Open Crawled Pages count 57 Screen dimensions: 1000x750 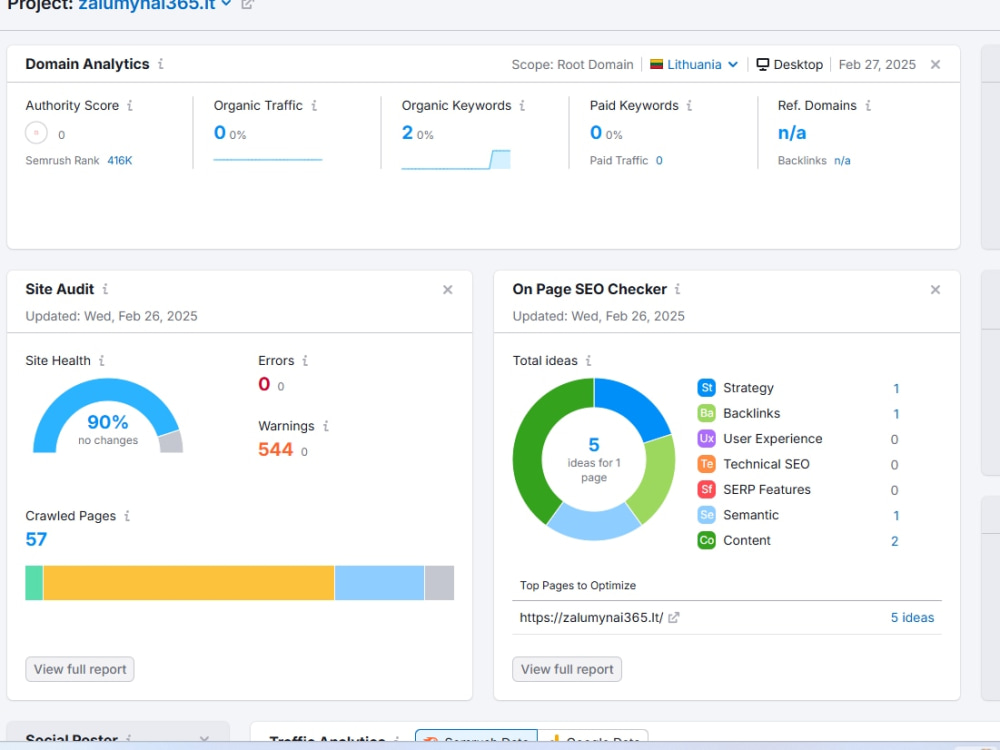coord(36,540)
